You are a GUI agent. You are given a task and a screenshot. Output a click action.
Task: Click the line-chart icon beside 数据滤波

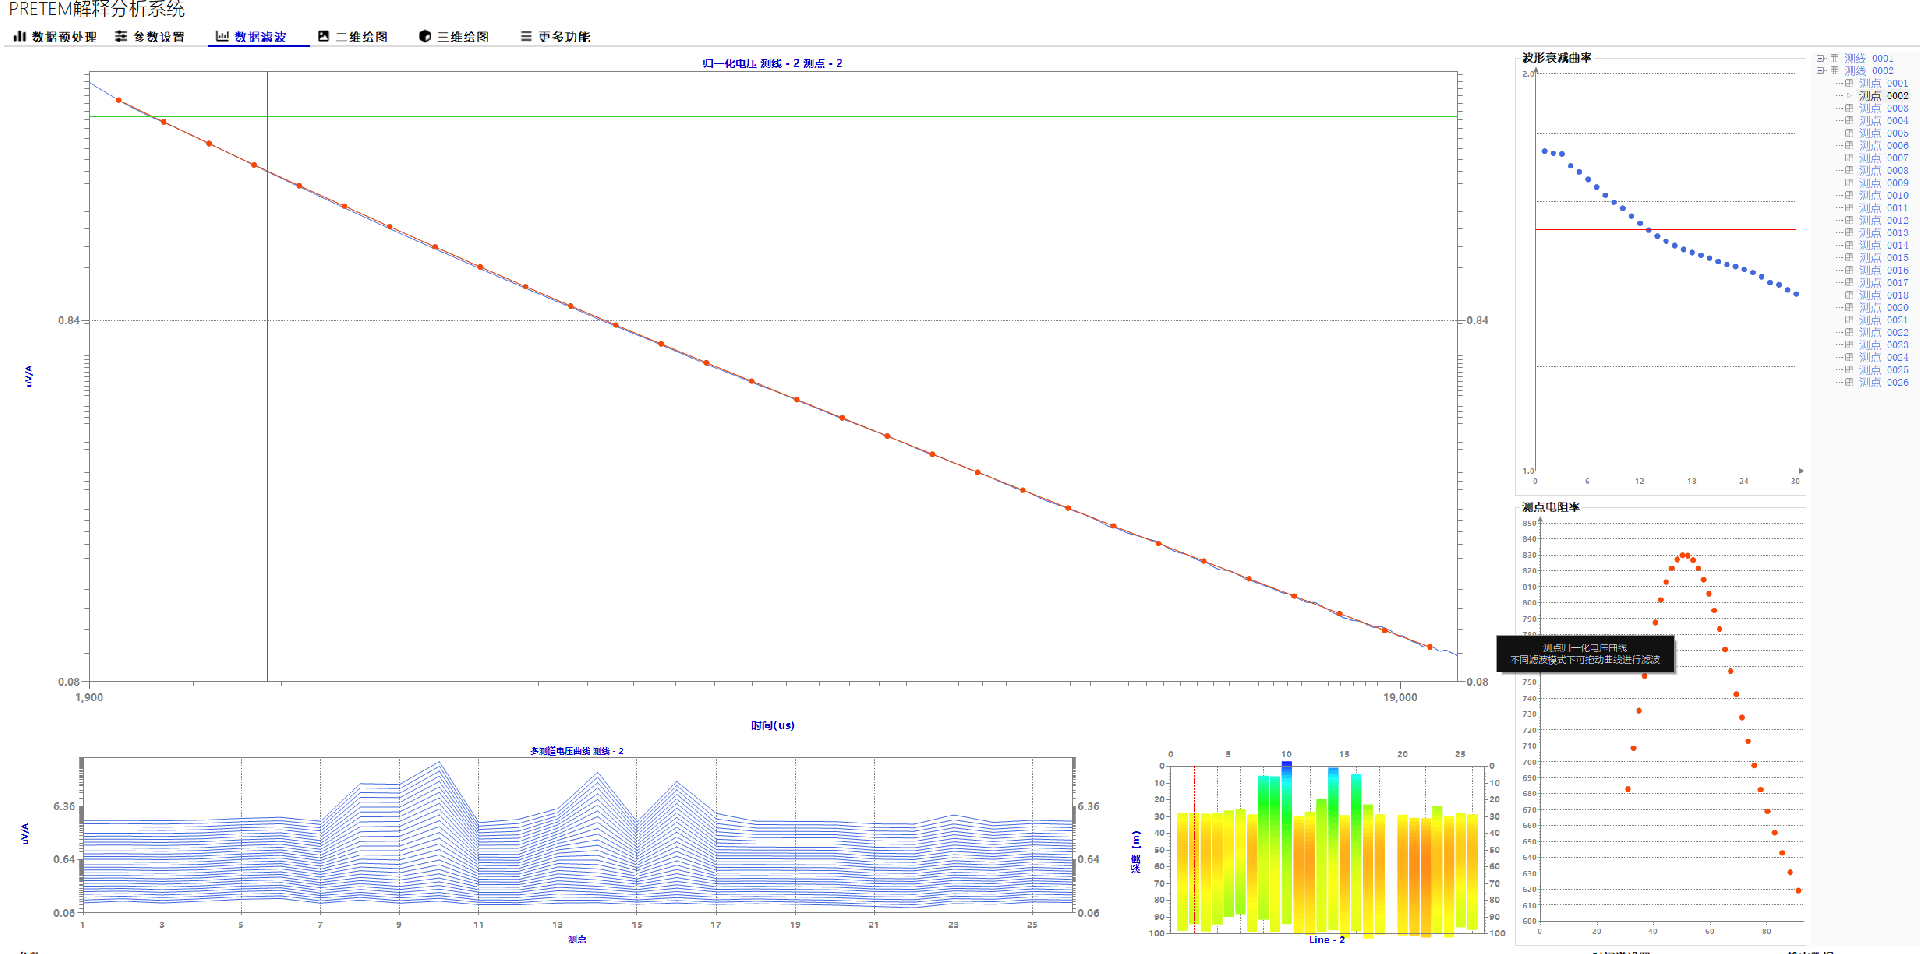tap(222, 37)
